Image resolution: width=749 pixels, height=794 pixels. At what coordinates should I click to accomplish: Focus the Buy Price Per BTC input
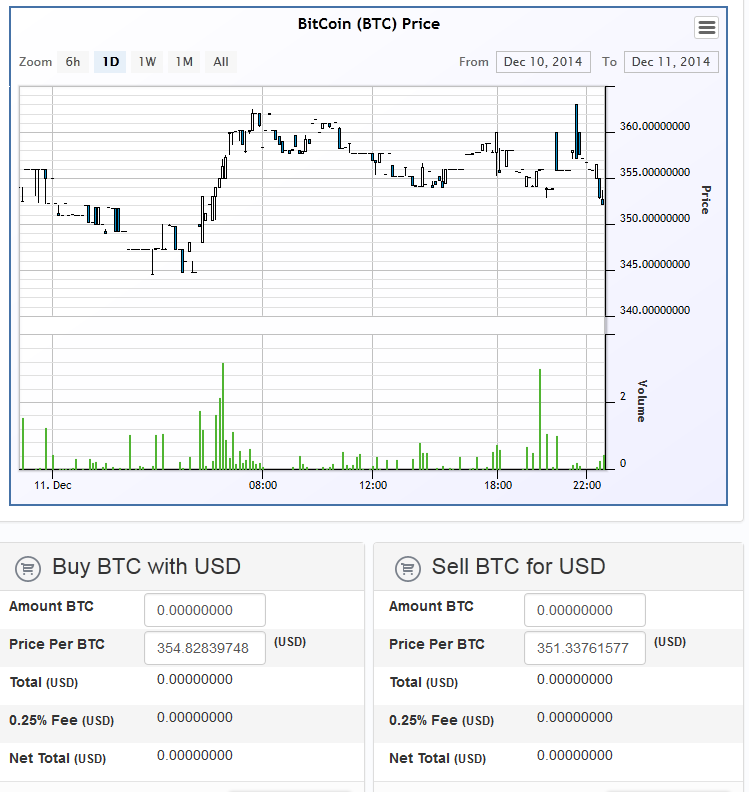[x=205, y=648]
